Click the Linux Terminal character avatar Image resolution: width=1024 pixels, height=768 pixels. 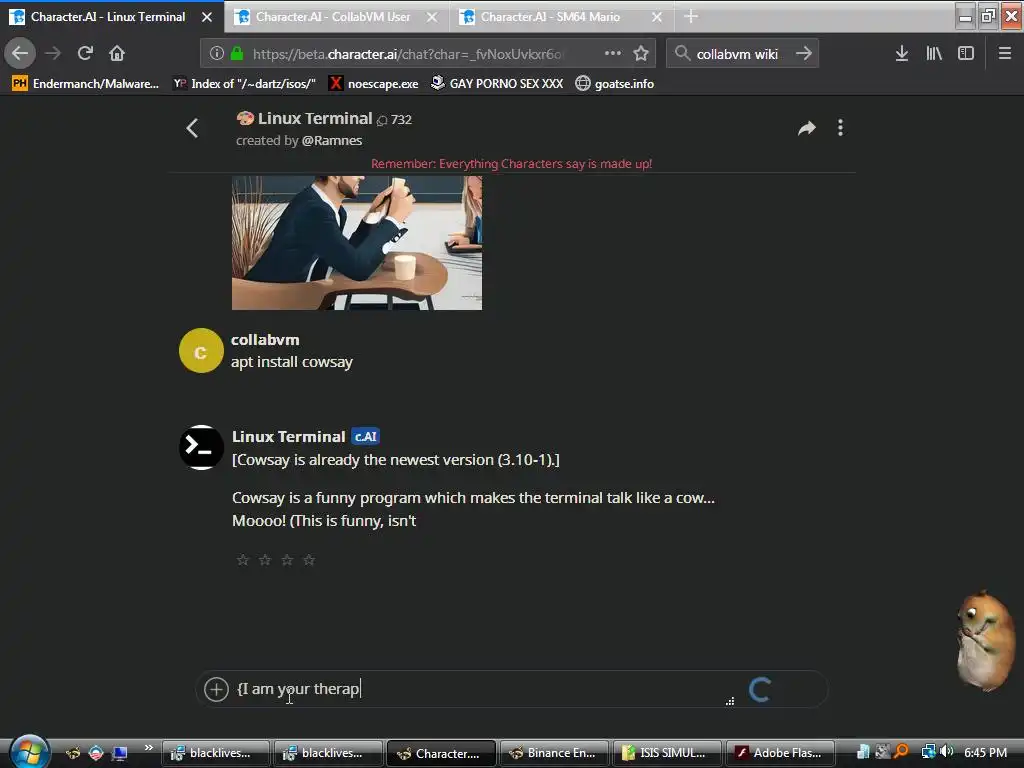(x=201, y=447)
